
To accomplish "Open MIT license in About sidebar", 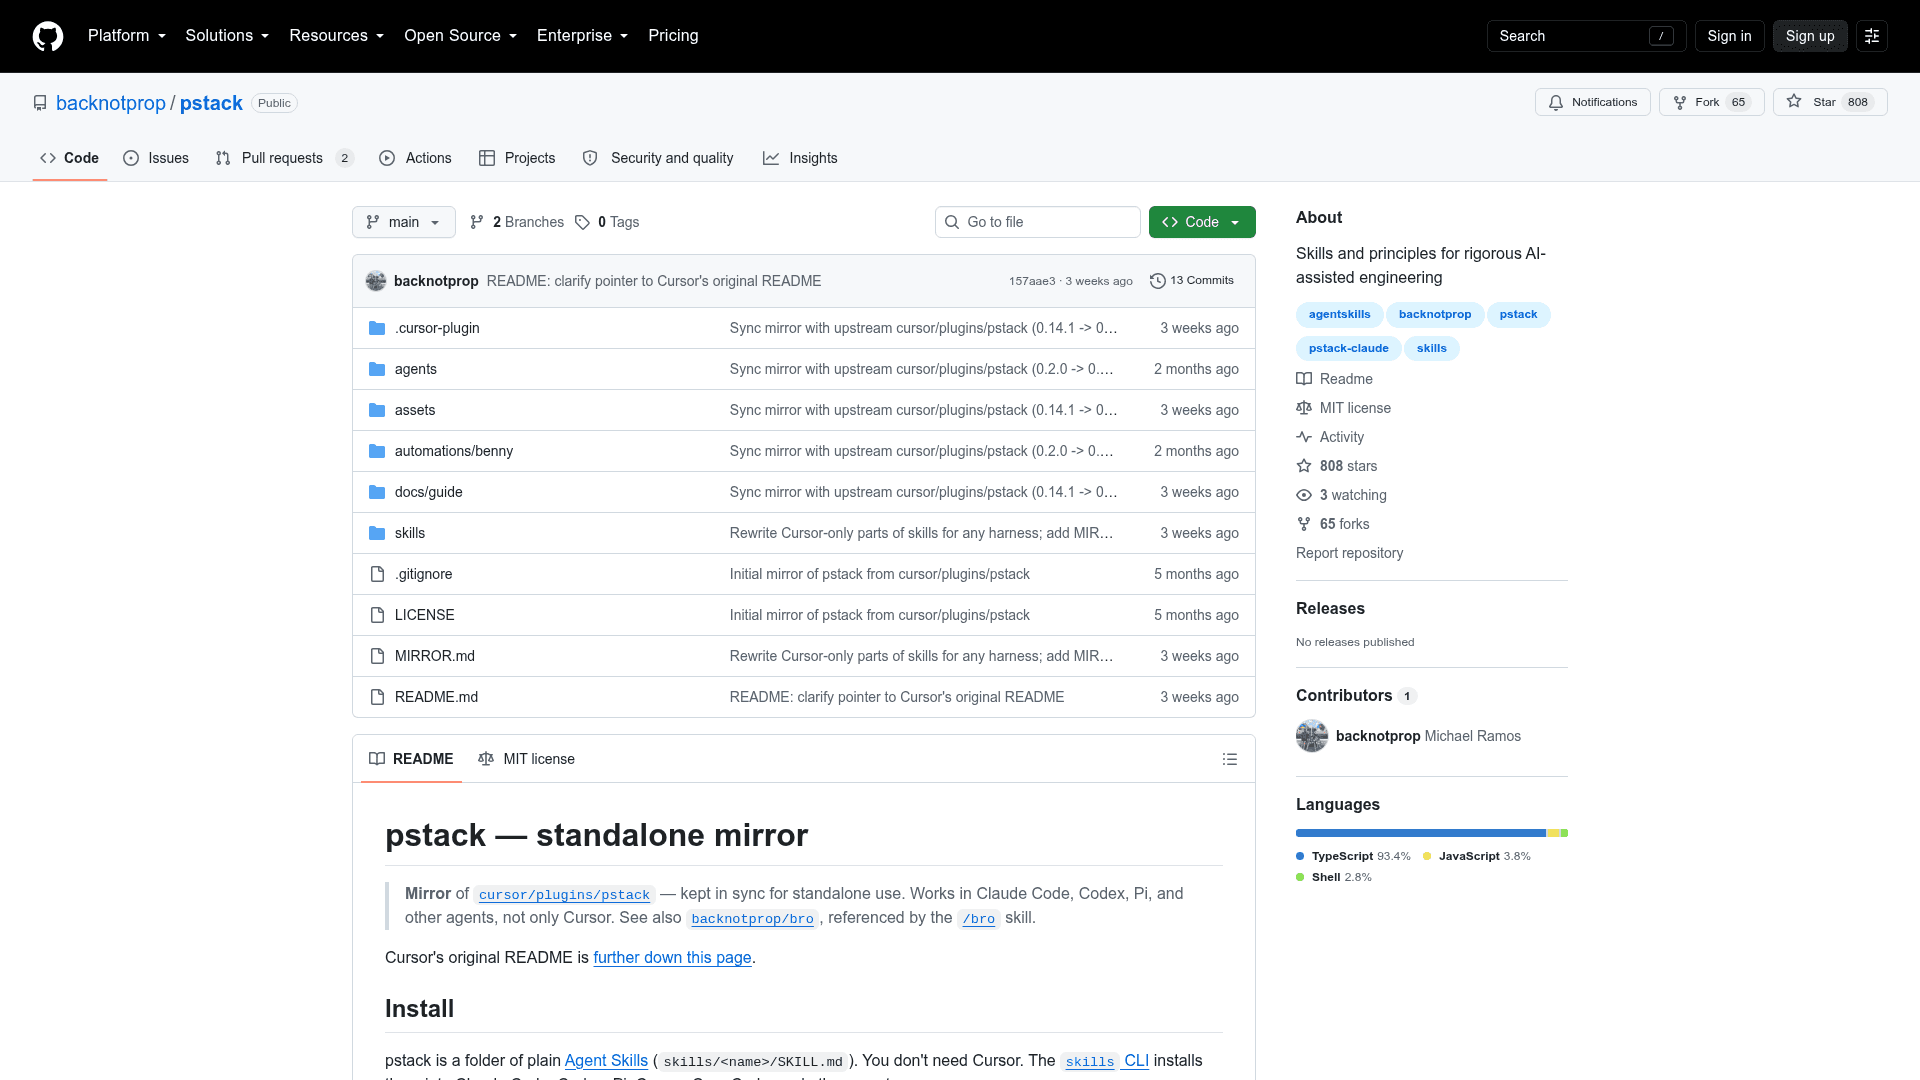I will click(x=1343, y=408).
